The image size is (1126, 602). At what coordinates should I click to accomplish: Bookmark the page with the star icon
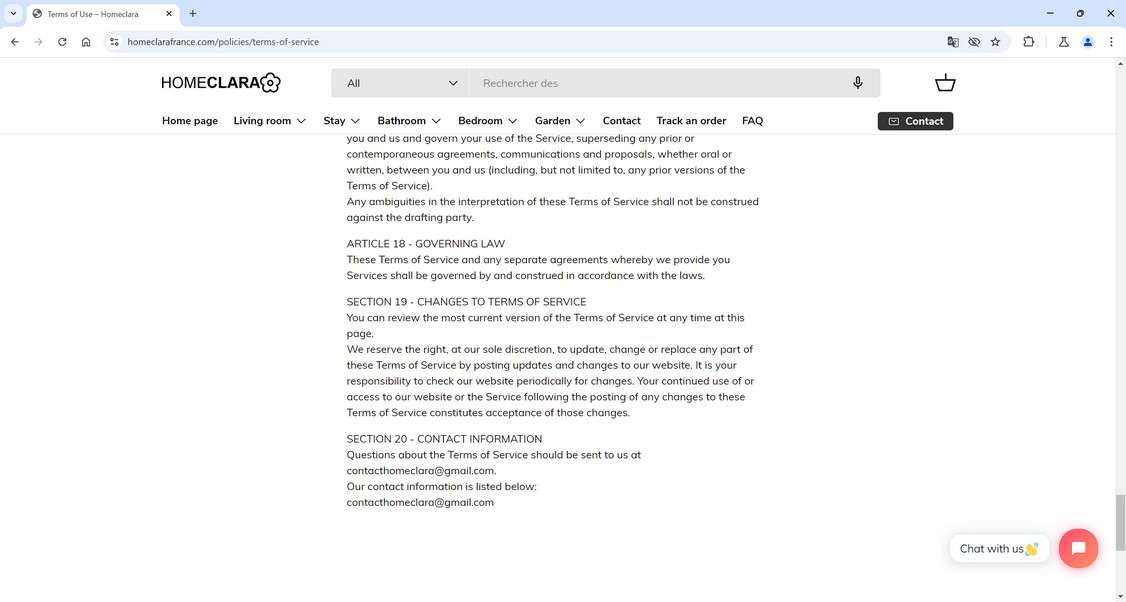click(995, 42)
